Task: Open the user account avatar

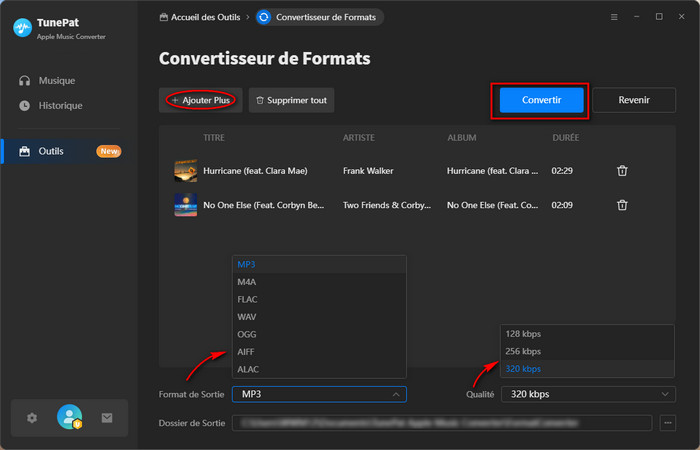Action: [69, 417]
